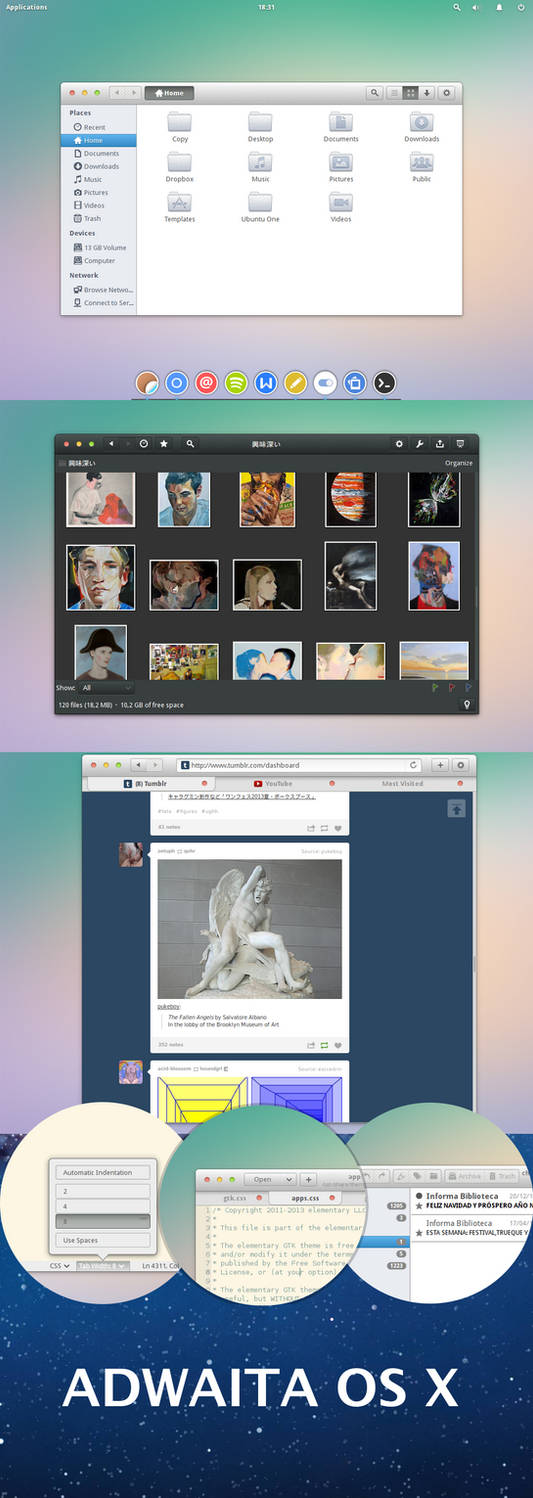Click the Home path button
This screenshot has height=1498, width=533.
pos(169,93)
